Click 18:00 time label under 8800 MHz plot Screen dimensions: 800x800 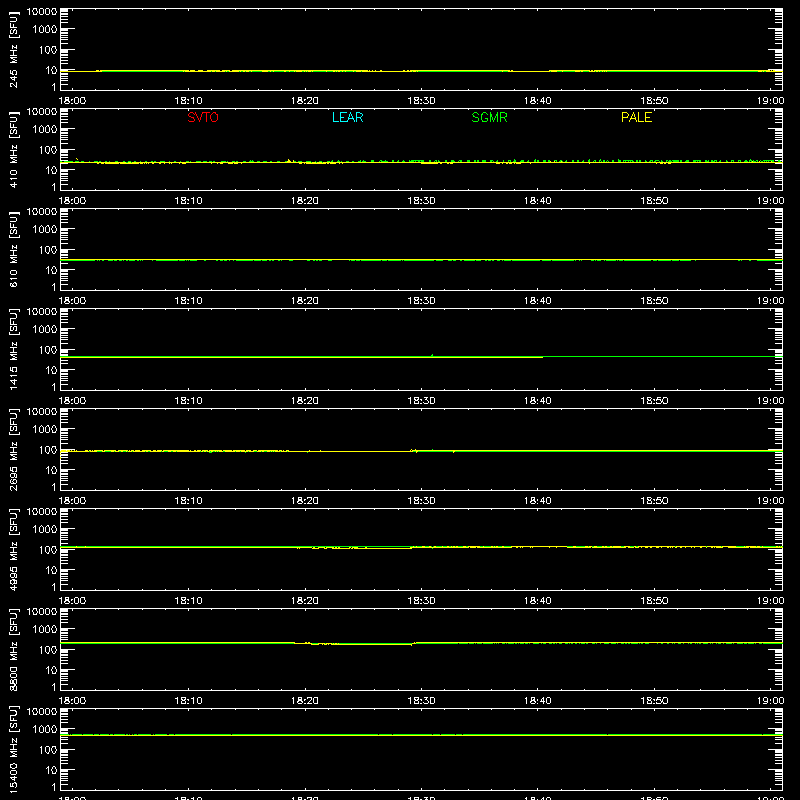pos(72,701)
